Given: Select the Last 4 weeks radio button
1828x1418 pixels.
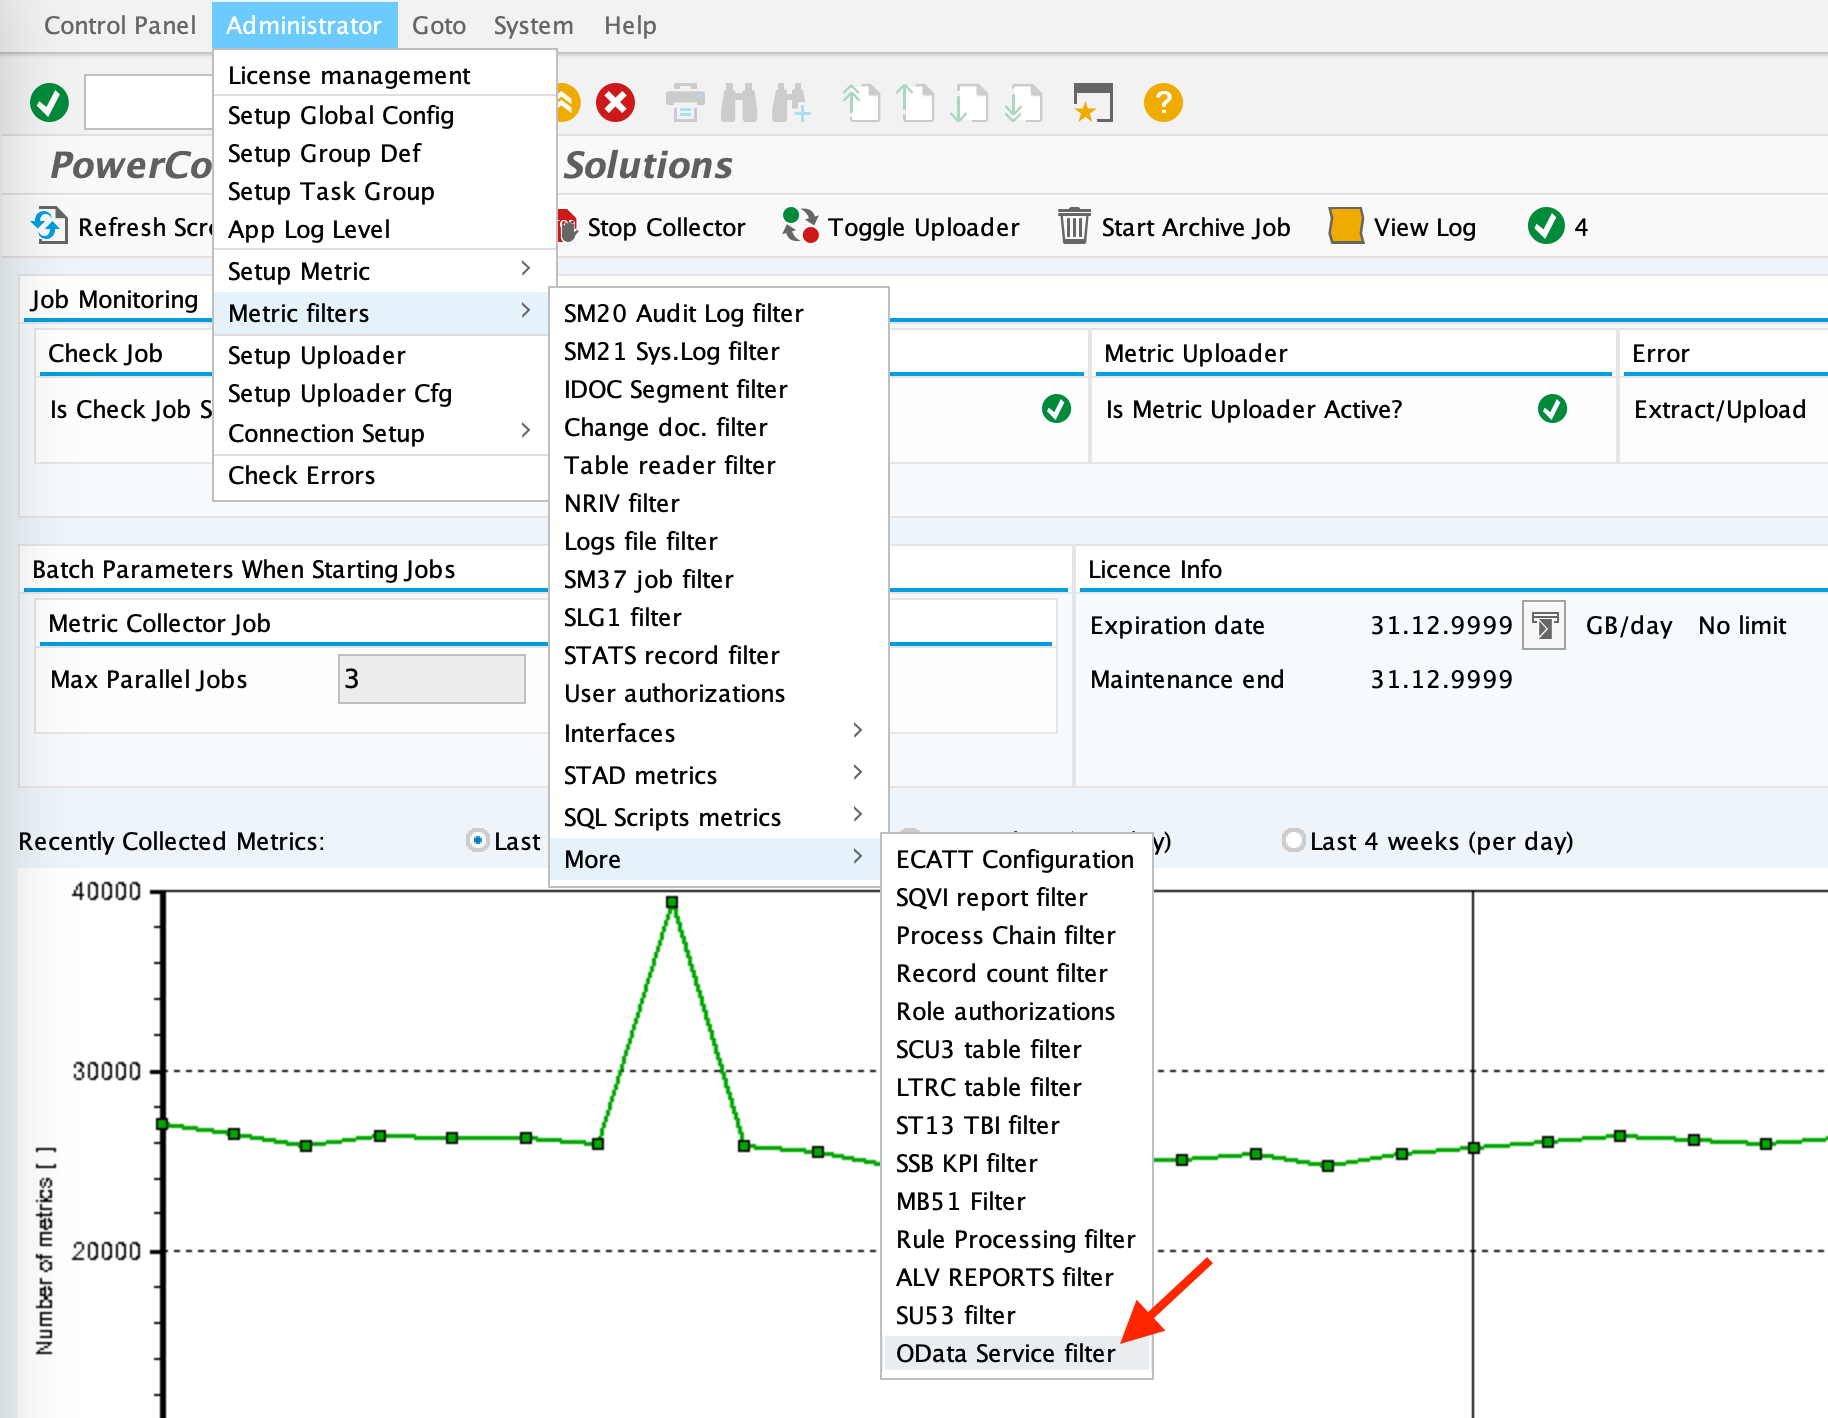Looking at the screenshot, I should point(1293,840).
